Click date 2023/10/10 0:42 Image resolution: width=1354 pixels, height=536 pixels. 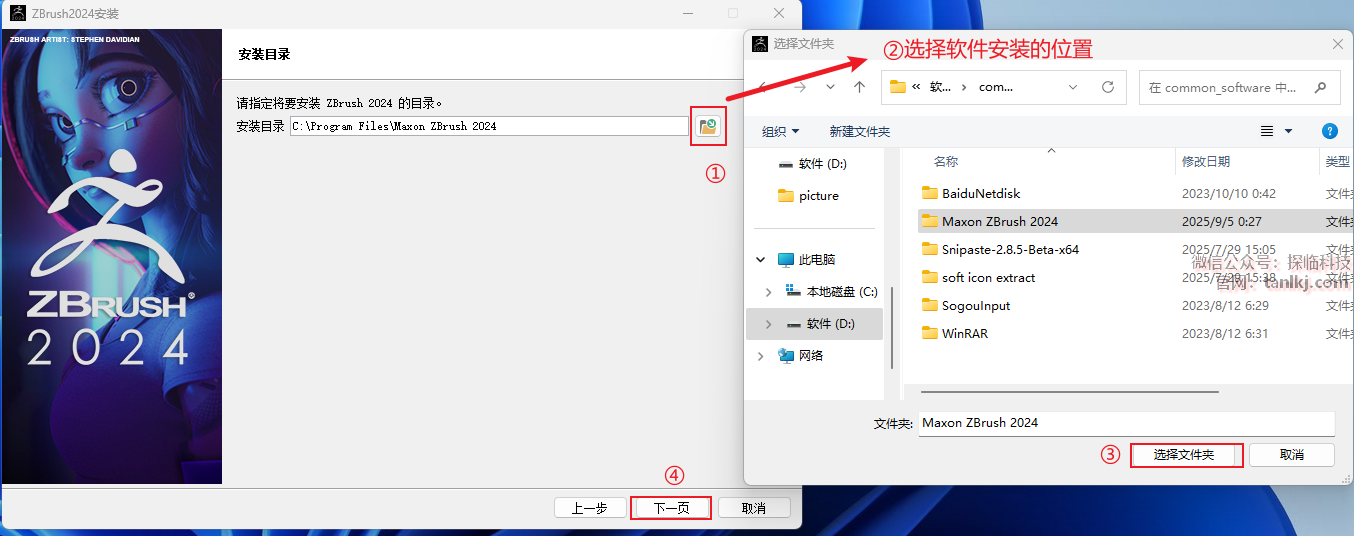tap(1228, 193)
